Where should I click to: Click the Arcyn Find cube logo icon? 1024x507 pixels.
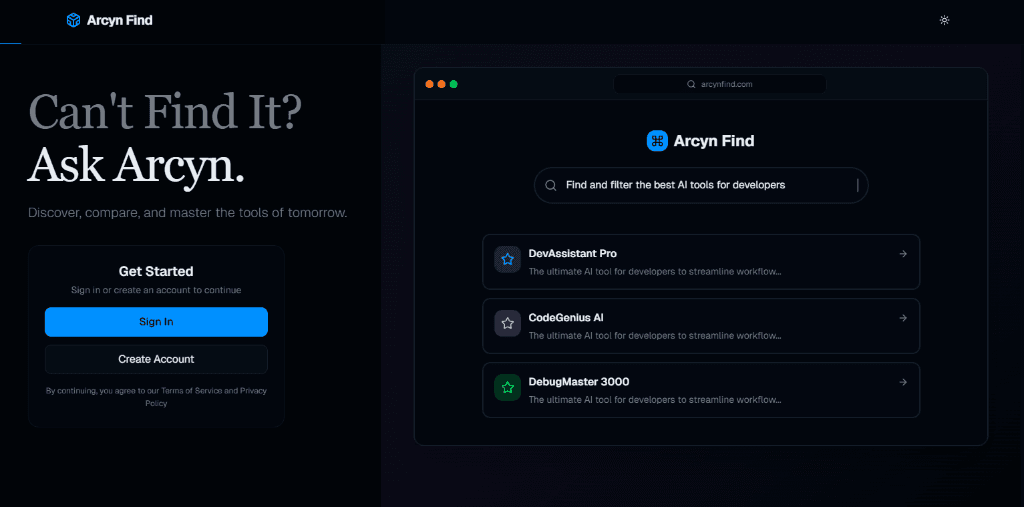(73, 20)
